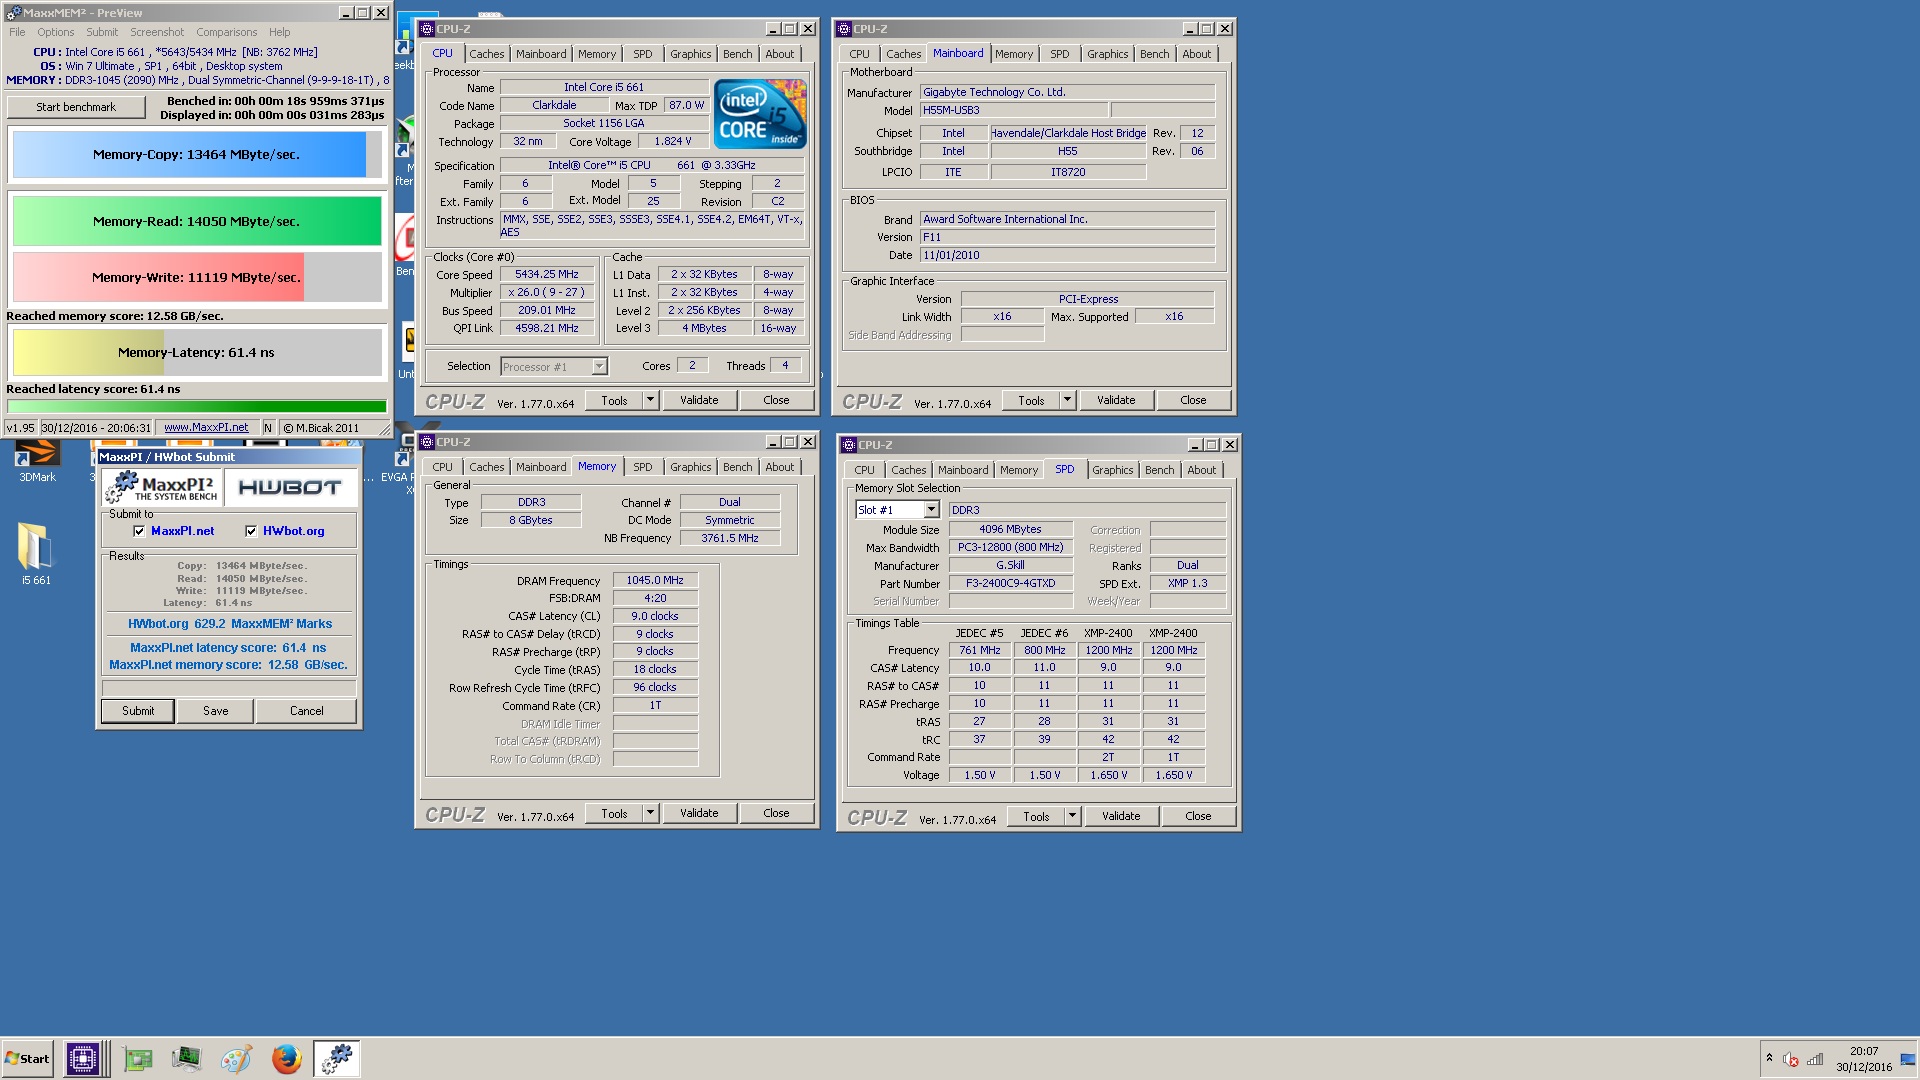Click the Intel Core i5 logo
Image resolution: width=1920 pixels, height=1080 pixels.
coord(760,114)
